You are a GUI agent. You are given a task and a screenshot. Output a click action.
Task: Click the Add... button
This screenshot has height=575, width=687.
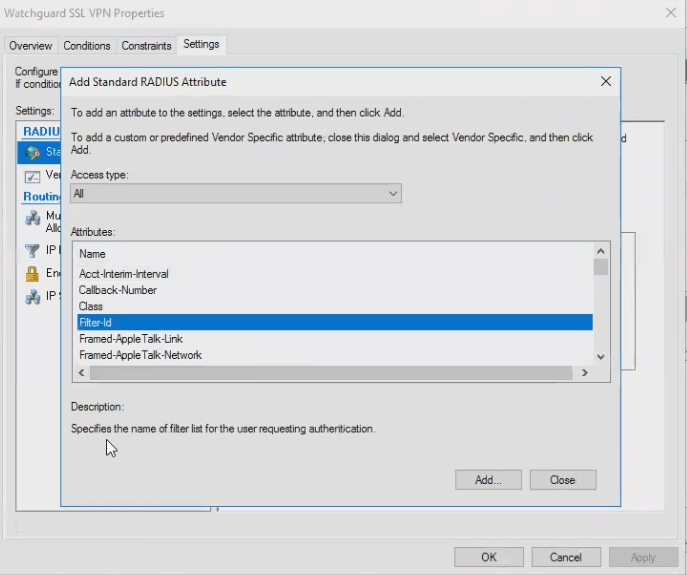click(x=487, y=480)
